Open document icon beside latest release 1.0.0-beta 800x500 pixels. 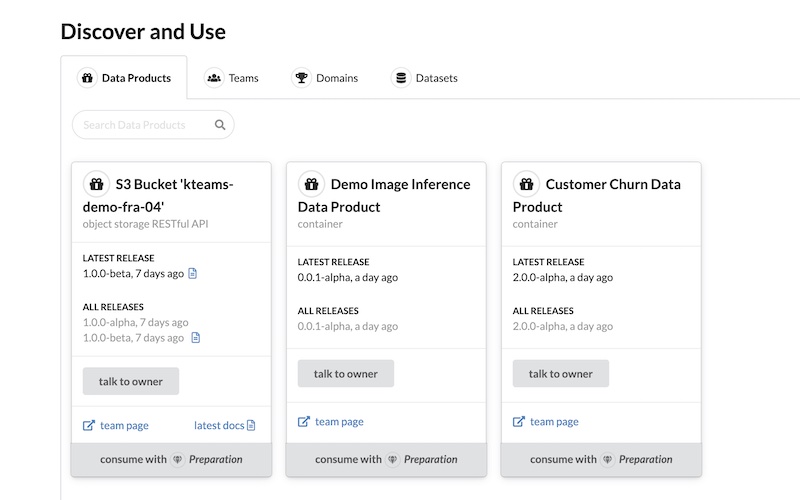192,273
